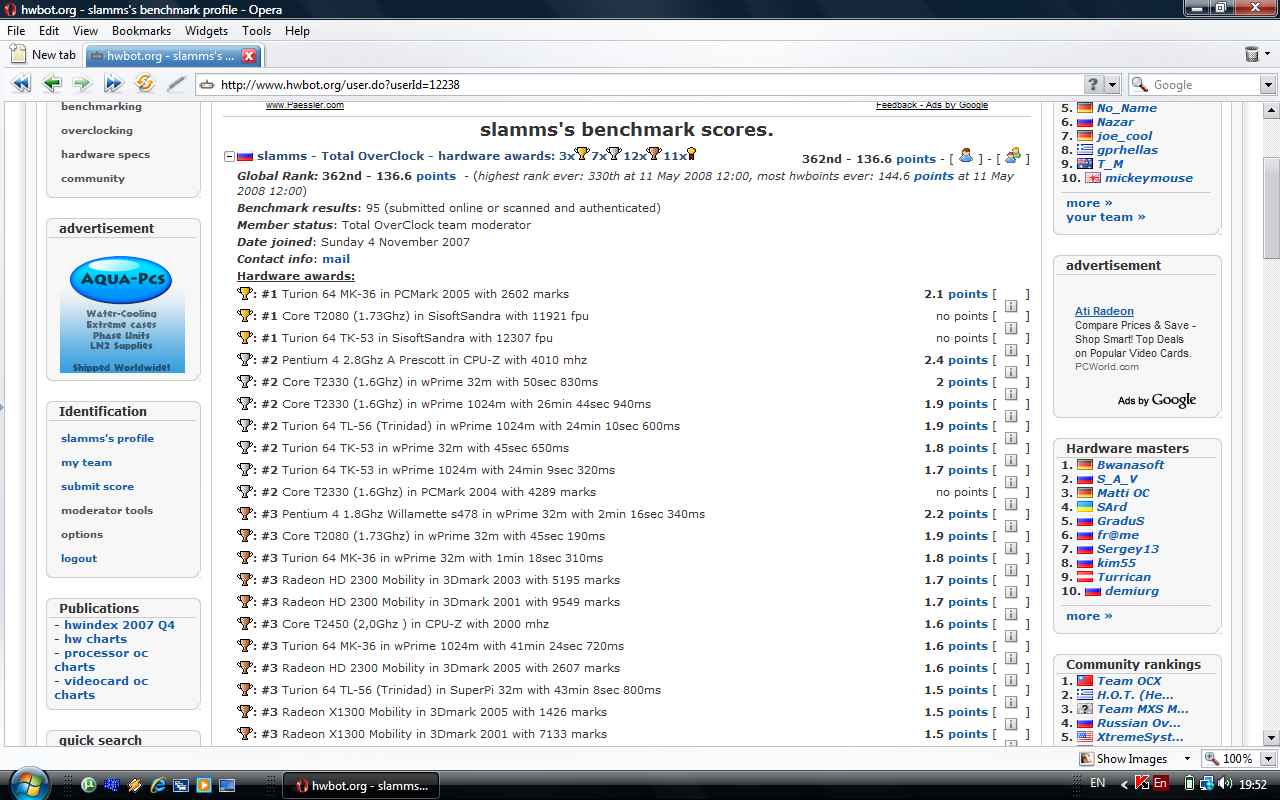Click the your team » link
The width and height of the screenshot is (1280, 800).
coord(1106,217)
